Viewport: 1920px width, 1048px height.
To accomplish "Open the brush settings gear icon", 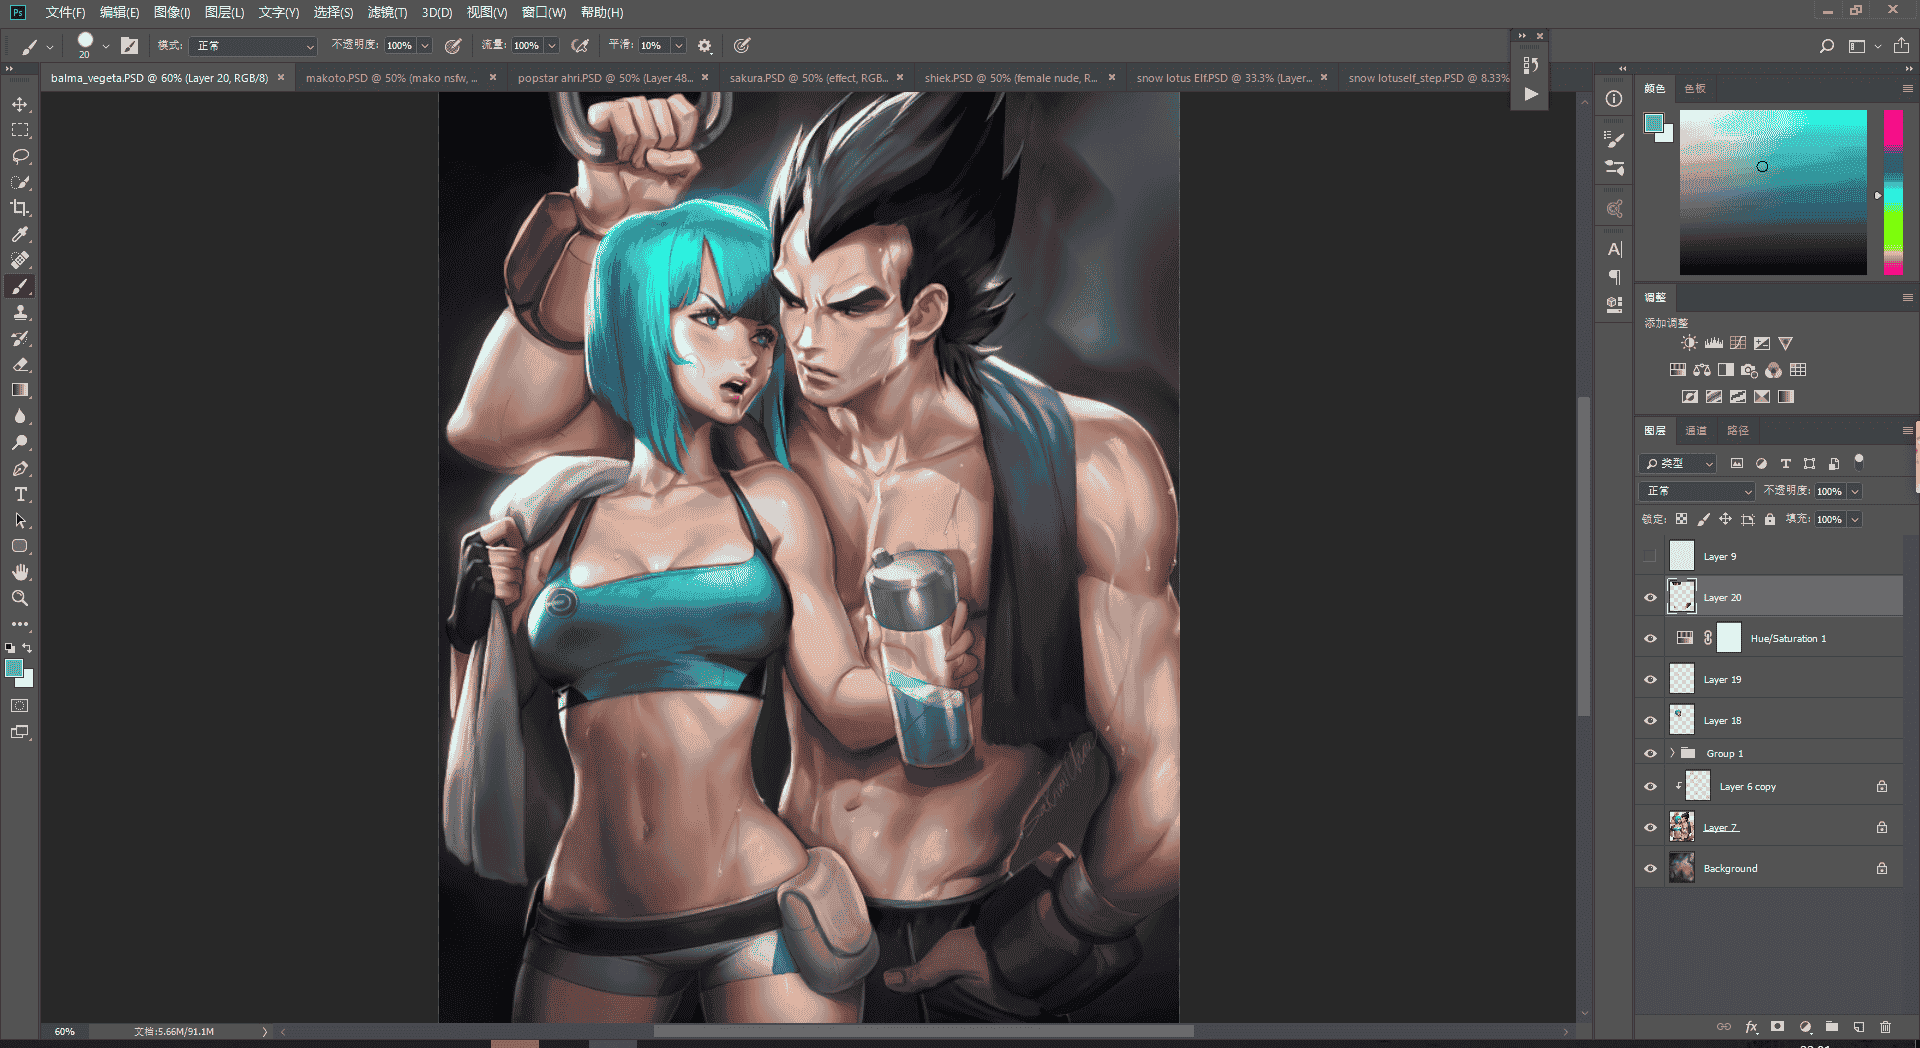I will point(705,46).
